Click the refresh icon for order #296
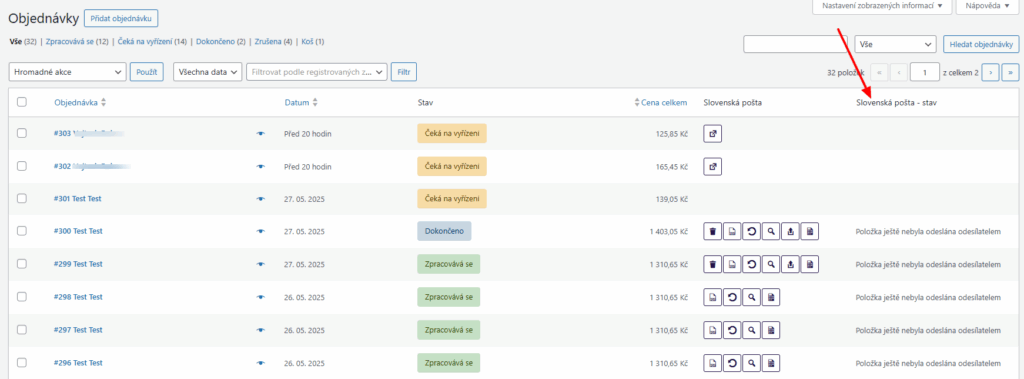The image size is (1024, 379). (732, 363)
